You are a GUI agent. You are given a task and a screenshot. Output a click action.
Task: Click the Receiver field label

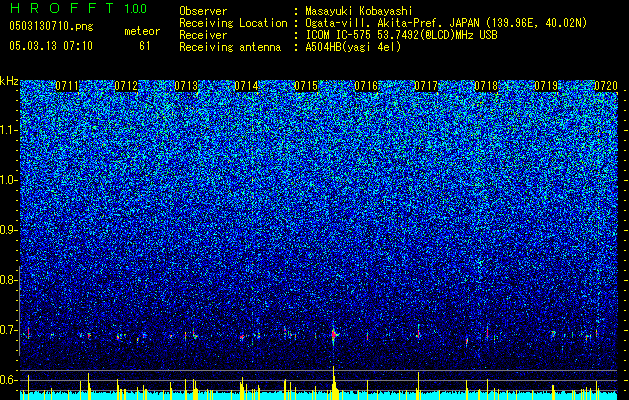[x=203, y=35]
